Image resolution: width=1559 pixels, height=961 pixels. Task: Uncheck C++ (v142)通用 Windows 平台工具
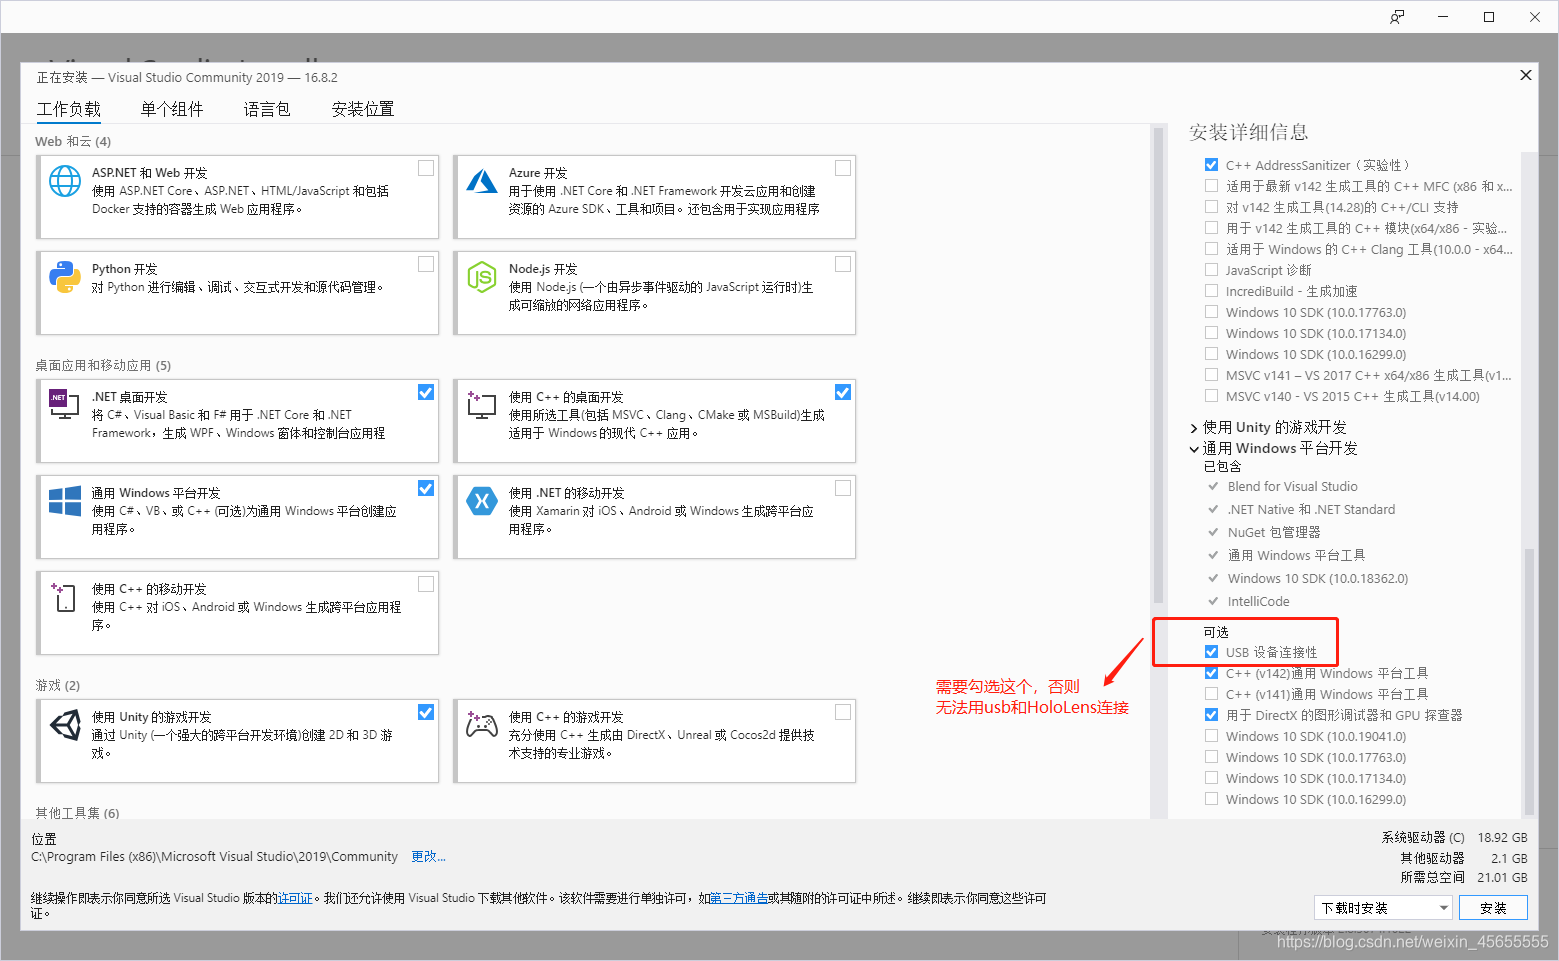coord(1211,673)
